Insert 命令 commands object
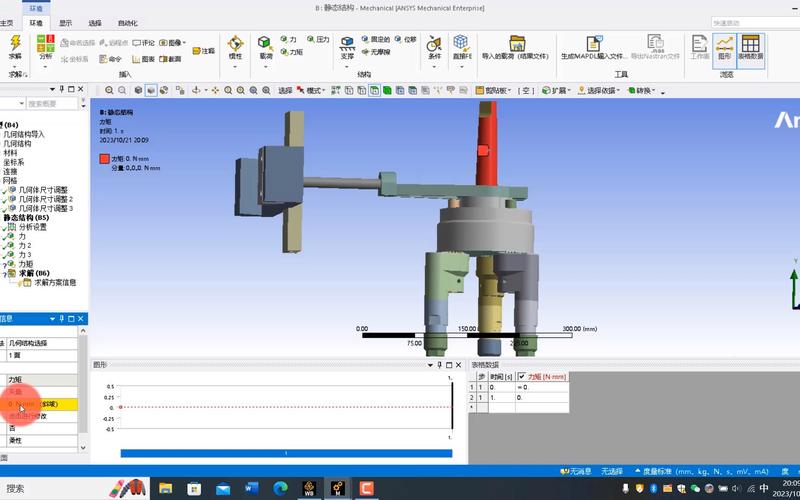The width and height of the screenshot is (800, 500). coord(111,59)
